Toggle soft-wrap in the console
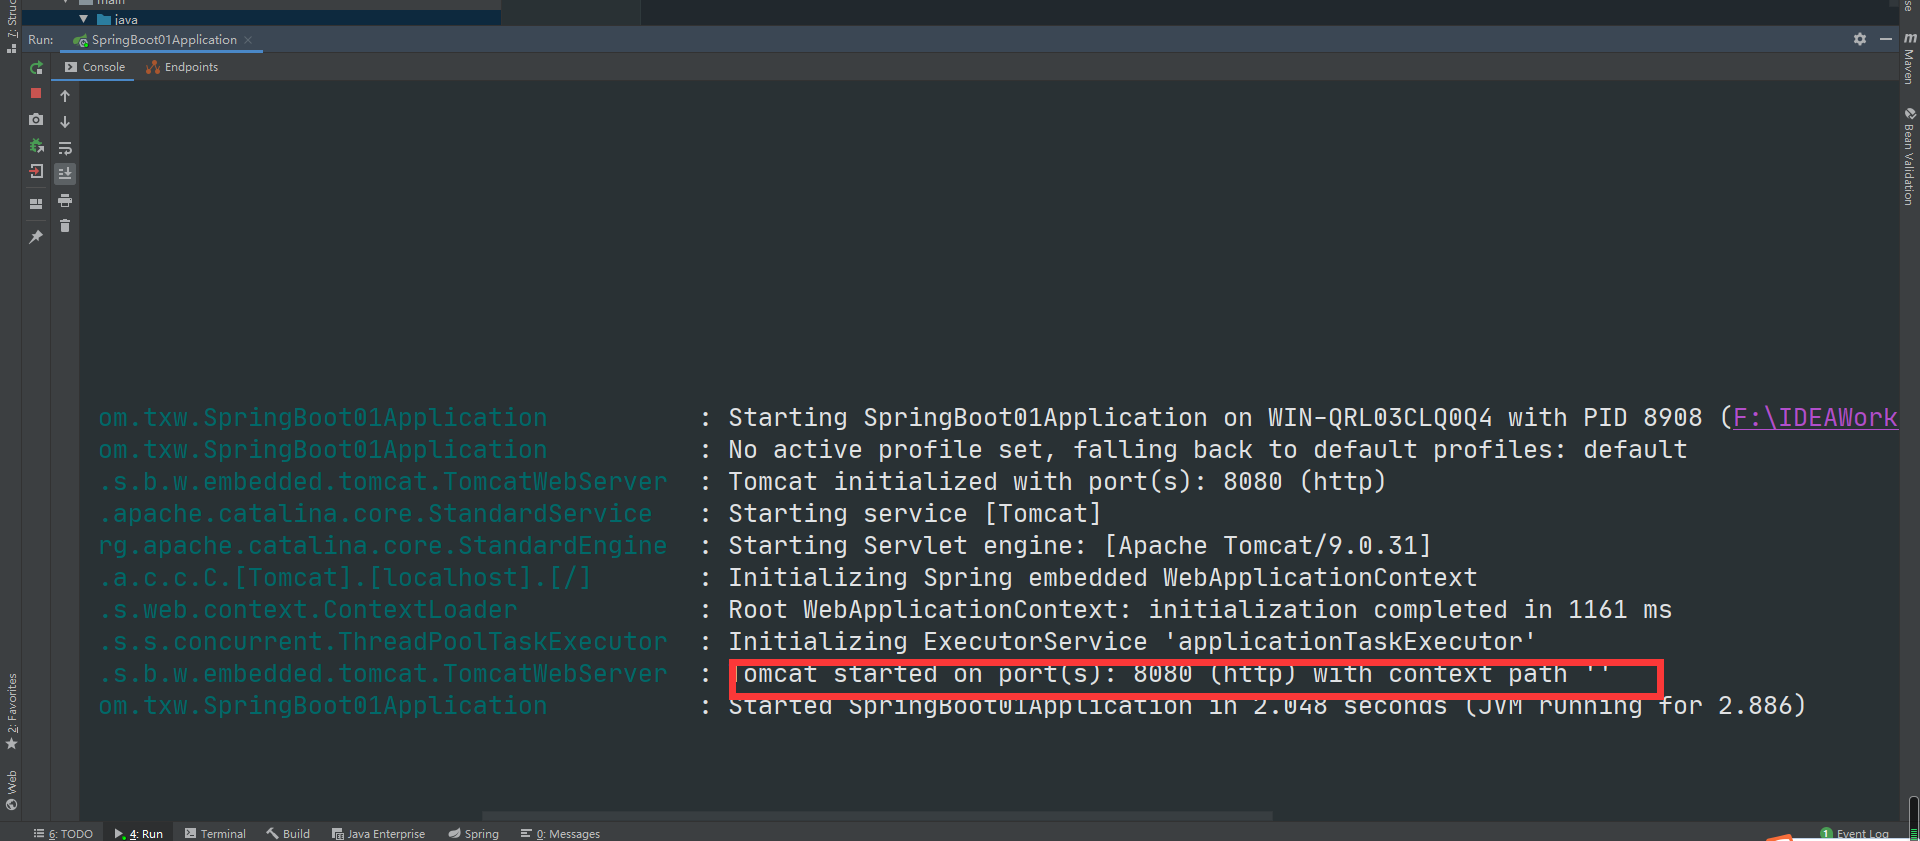The width and height of the screenshot is (1920, 841). point(65,148)
